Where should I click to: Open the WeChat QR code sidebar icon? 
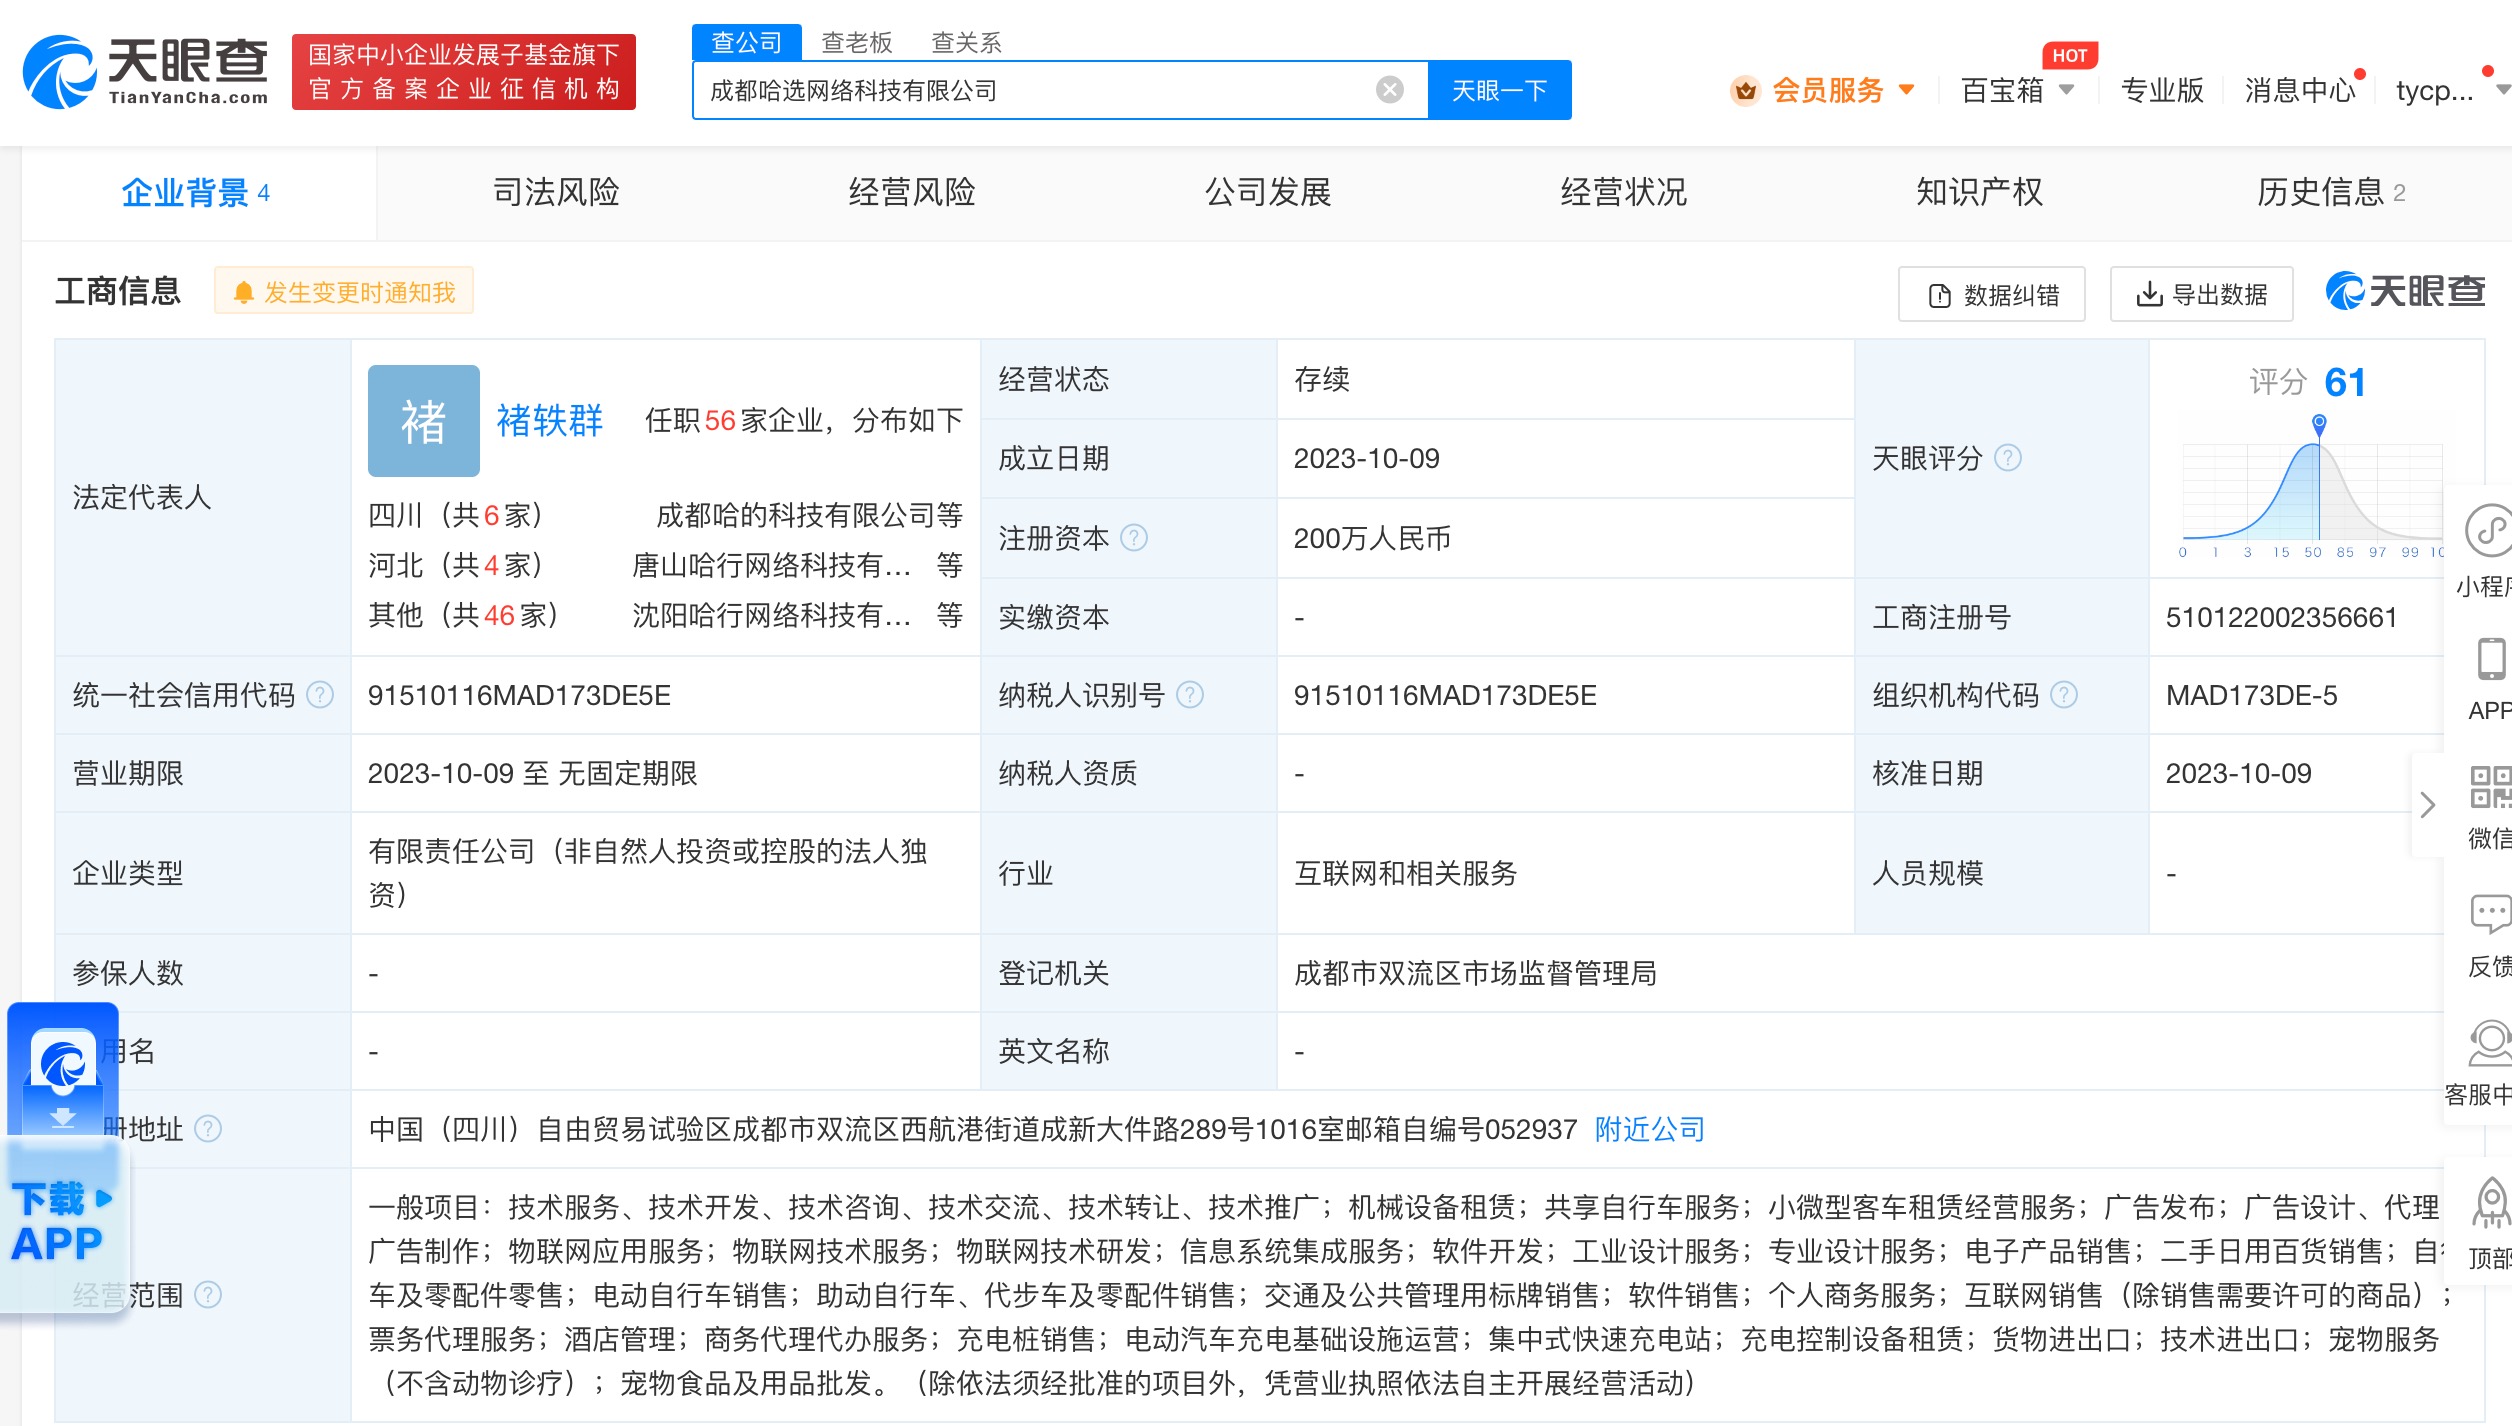coord(2490,788)
